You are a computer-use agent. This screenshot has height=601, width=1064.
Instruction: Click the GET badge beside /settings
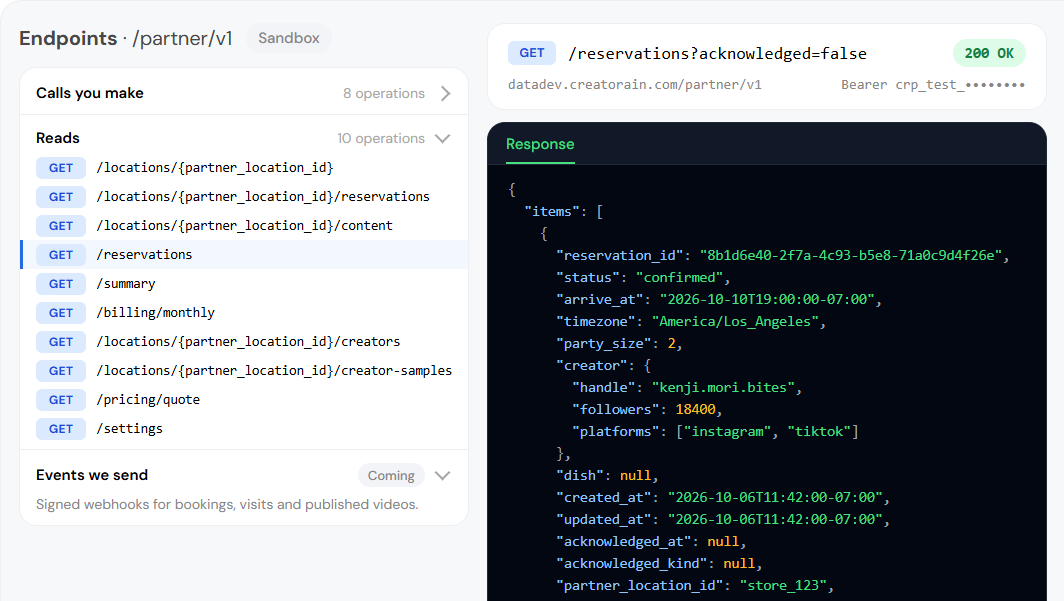point(61,429)
